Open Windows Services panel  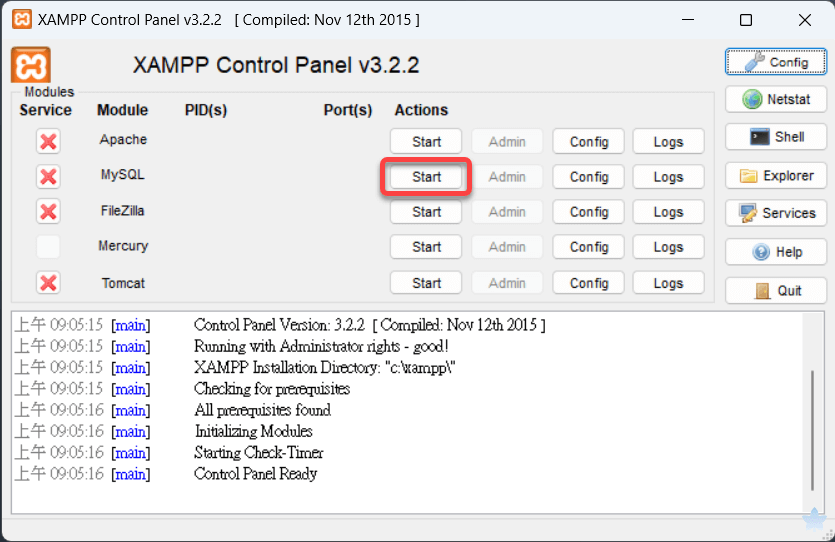(x=776, y=213)
